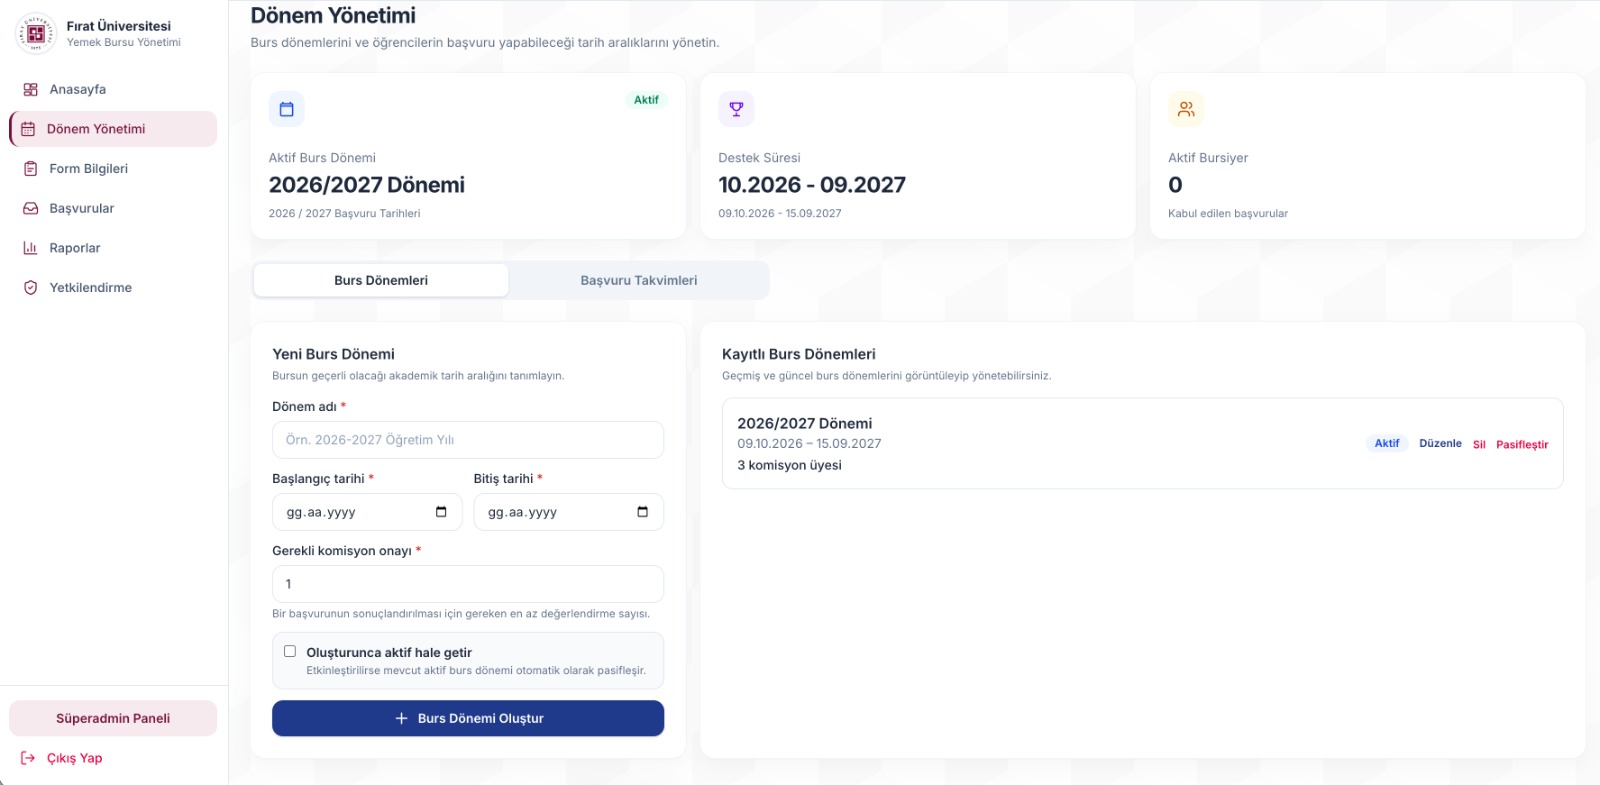Screen dimensions: 1600x785
Task: Click the "3 komisyon üyesi" text
Action: click(x=789, y=465)
